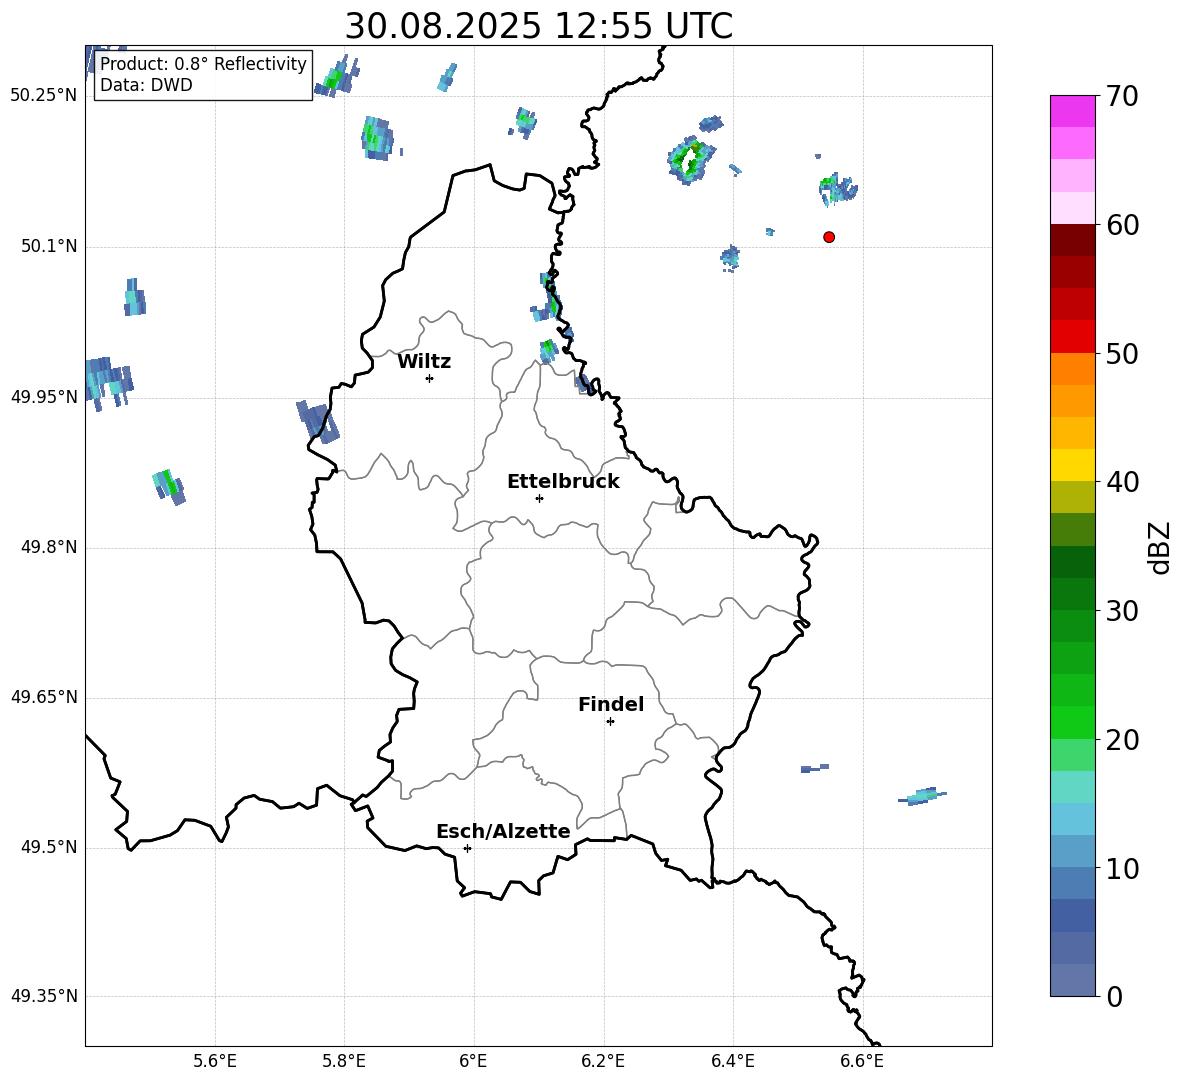
Task: Click the radar echo near 6.7°E, 49.55°N
Action: click(x=923, y=796)
